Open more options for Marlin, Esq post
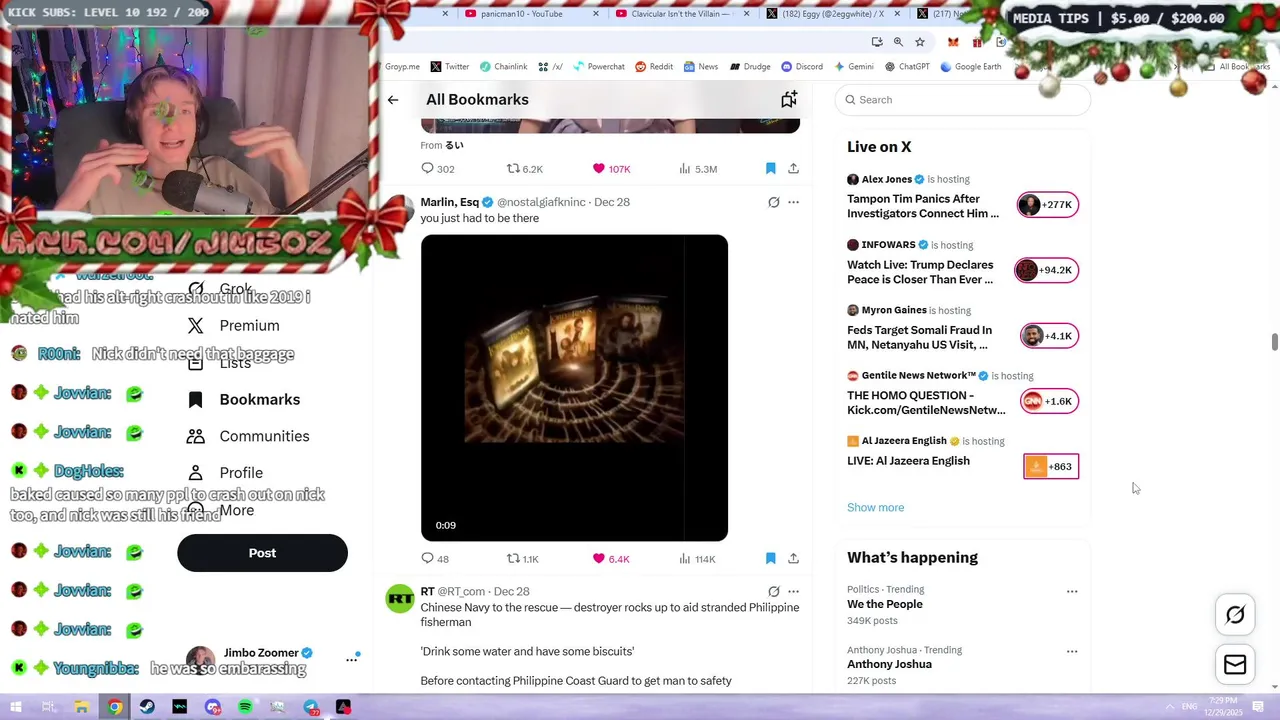The width and height of the screenshot is (1280, 720). tap(793, 202)
